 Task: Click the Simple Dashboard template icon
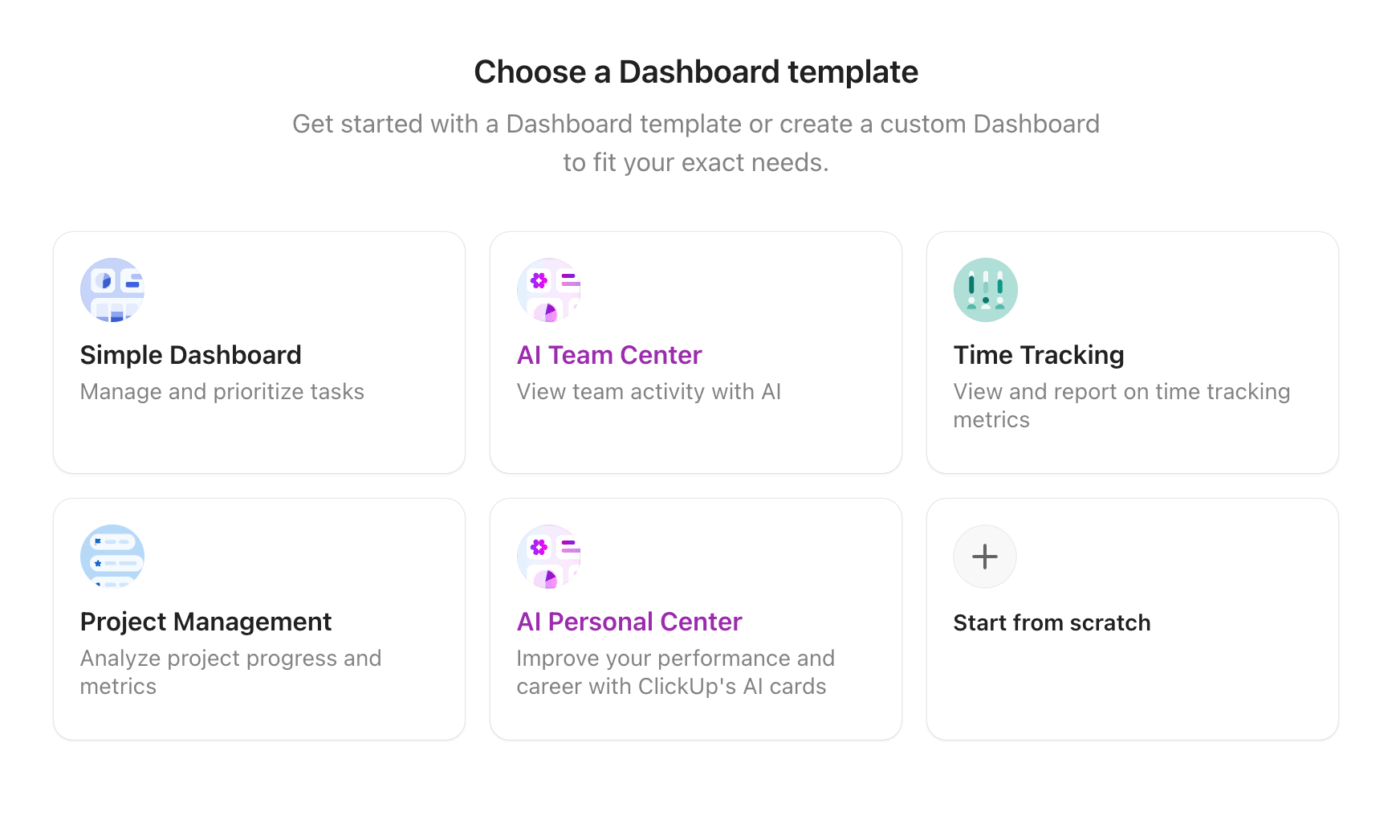(112, 290)
